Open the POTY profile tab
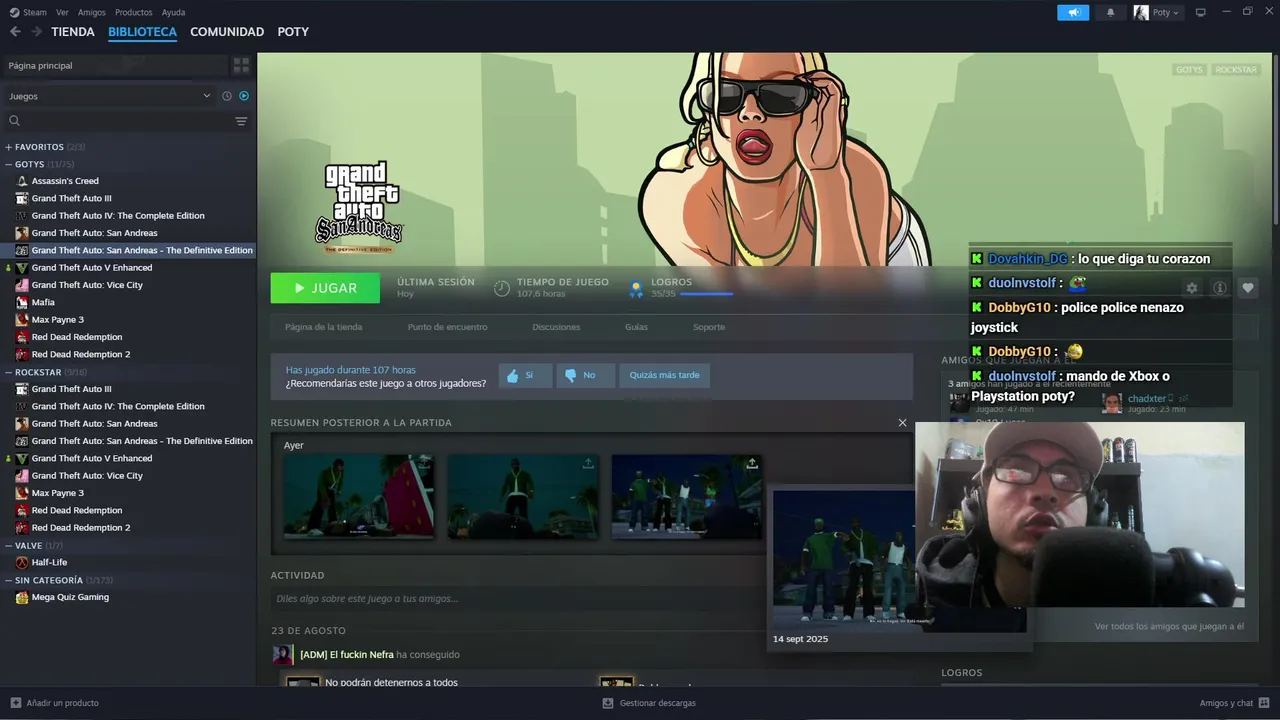 pyautogui.click(x=293, y=32)
